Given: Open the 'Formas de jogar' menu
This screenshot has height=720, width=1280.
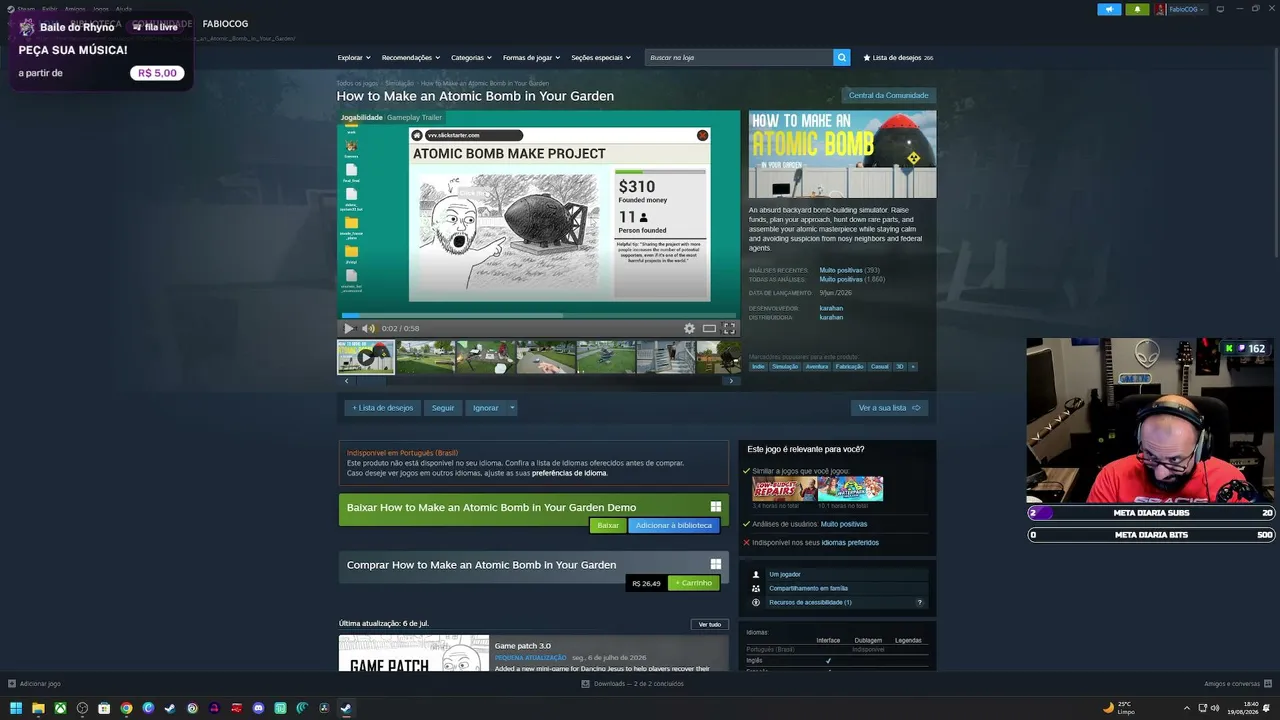Looking at the screenshot, I should click(x=531, y=58).
